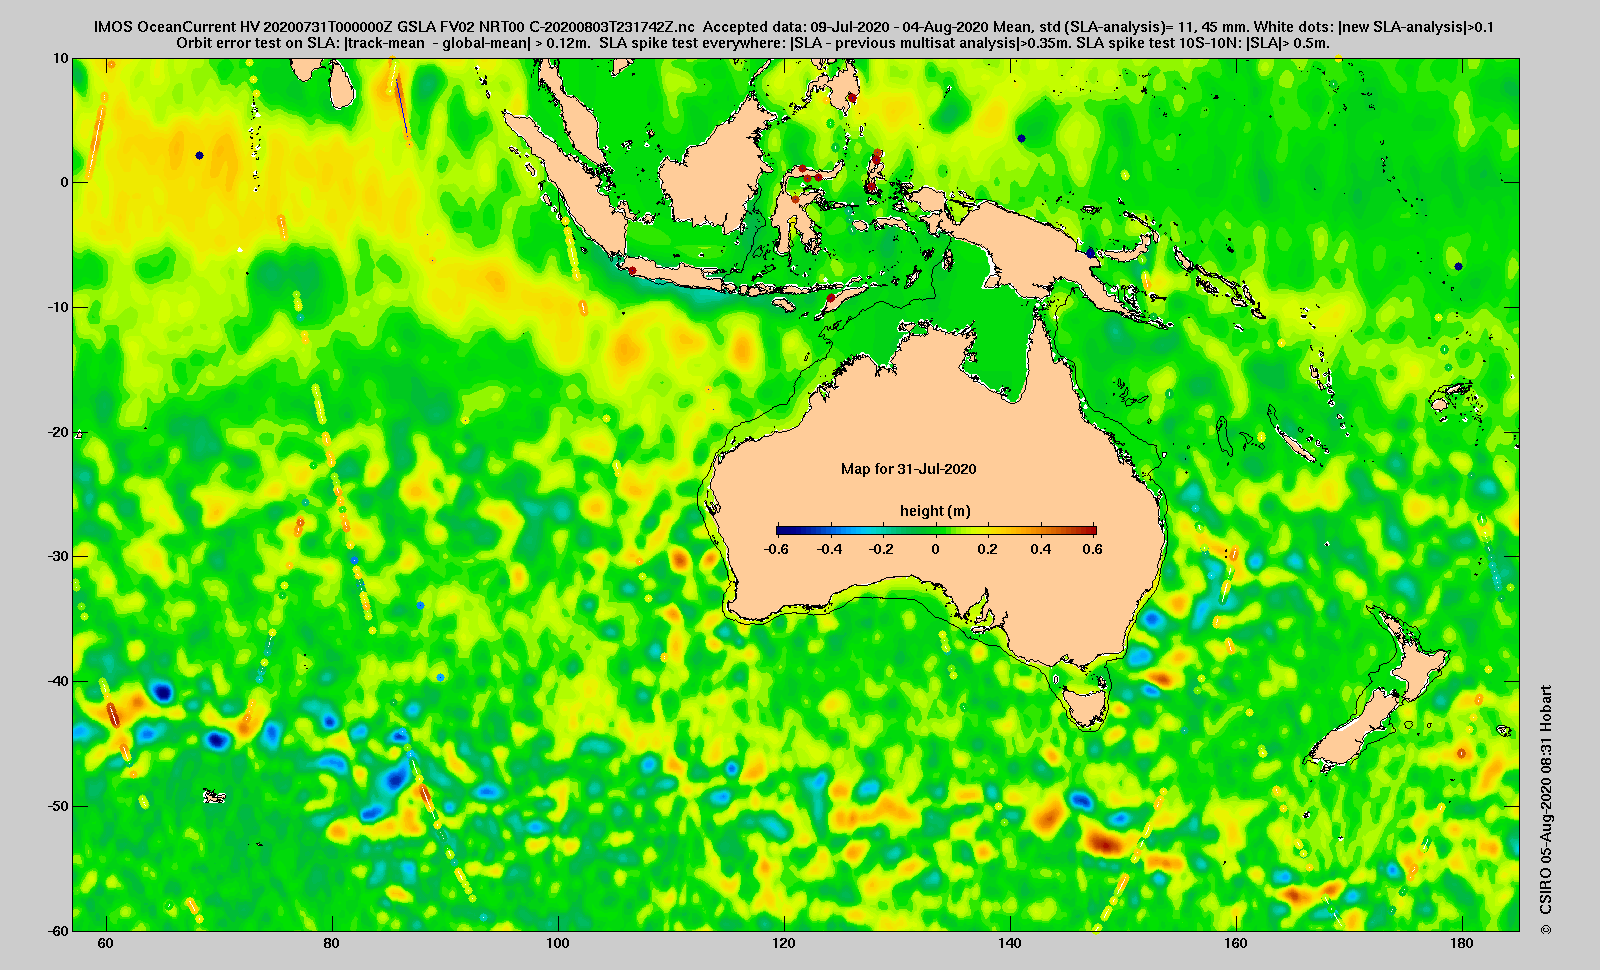Click latitude axis label 10
1600x970 pixels.
coord(61,58)
